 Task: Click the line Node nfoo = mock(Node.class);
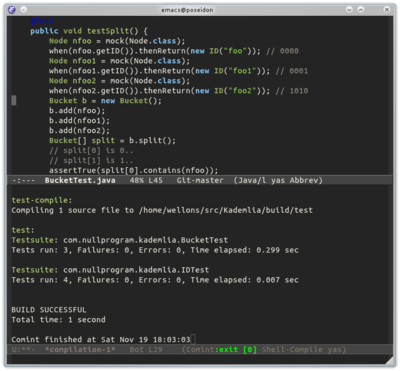[x=117, y=41]
